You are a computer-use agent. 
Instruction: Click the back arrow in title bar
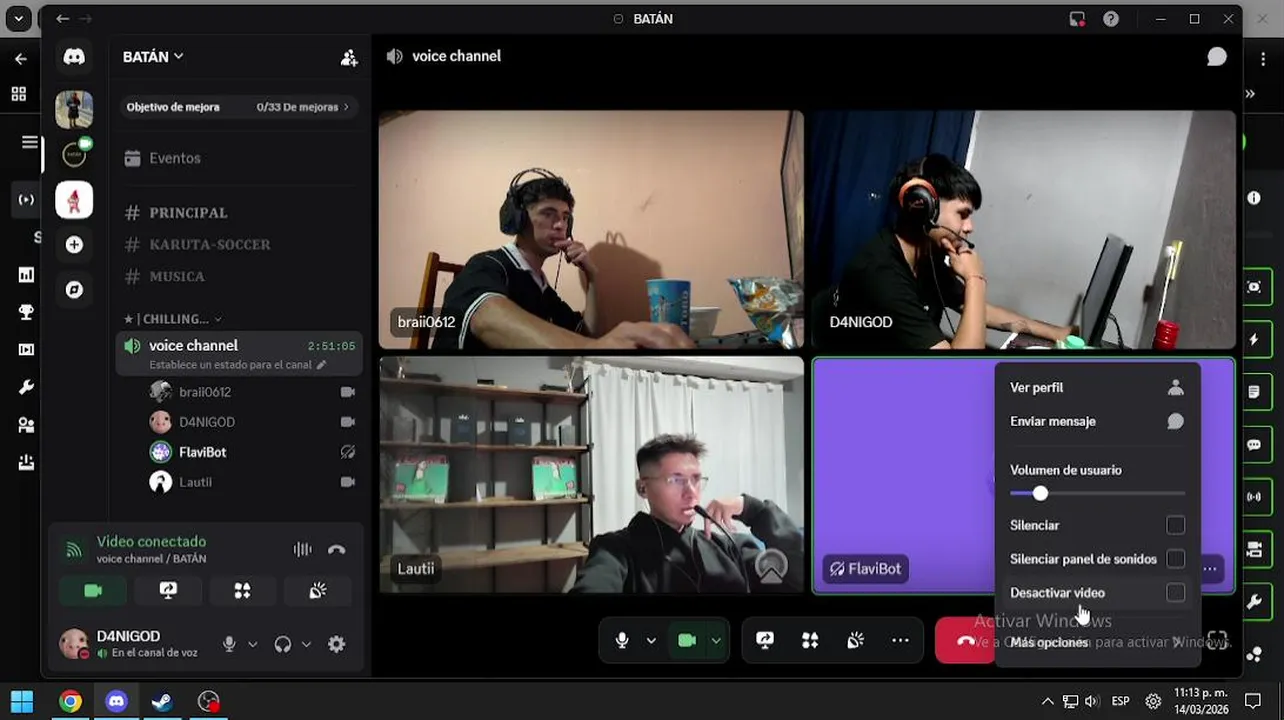point(63,18)
